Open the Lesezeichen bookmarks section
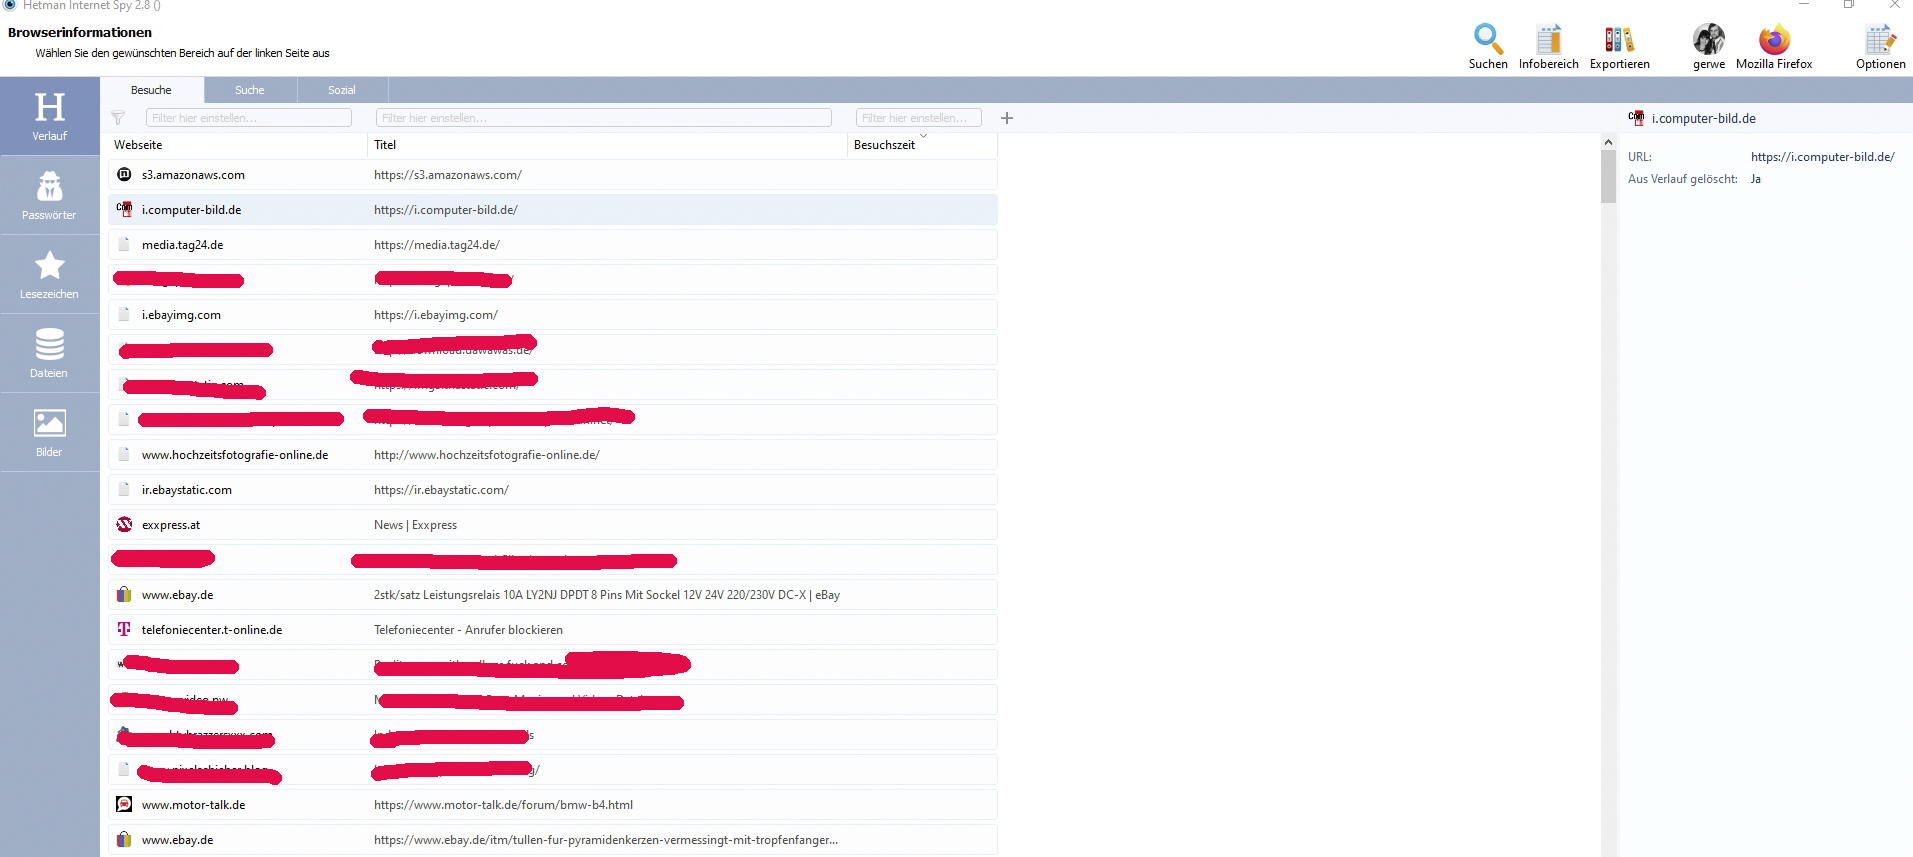The image size is (1913, 857). 49,274
